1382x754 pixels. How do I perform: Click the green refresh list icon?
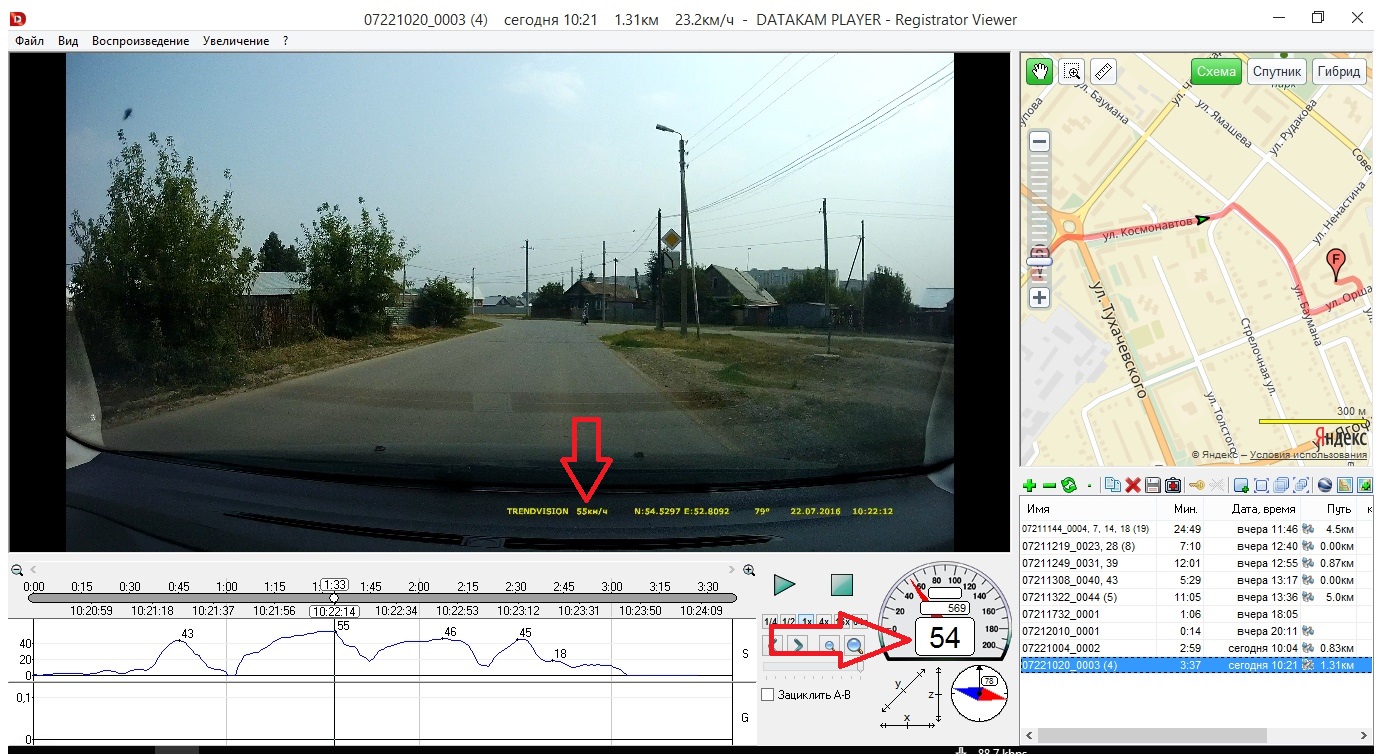pyautogui.click(x=1068, y=485)
